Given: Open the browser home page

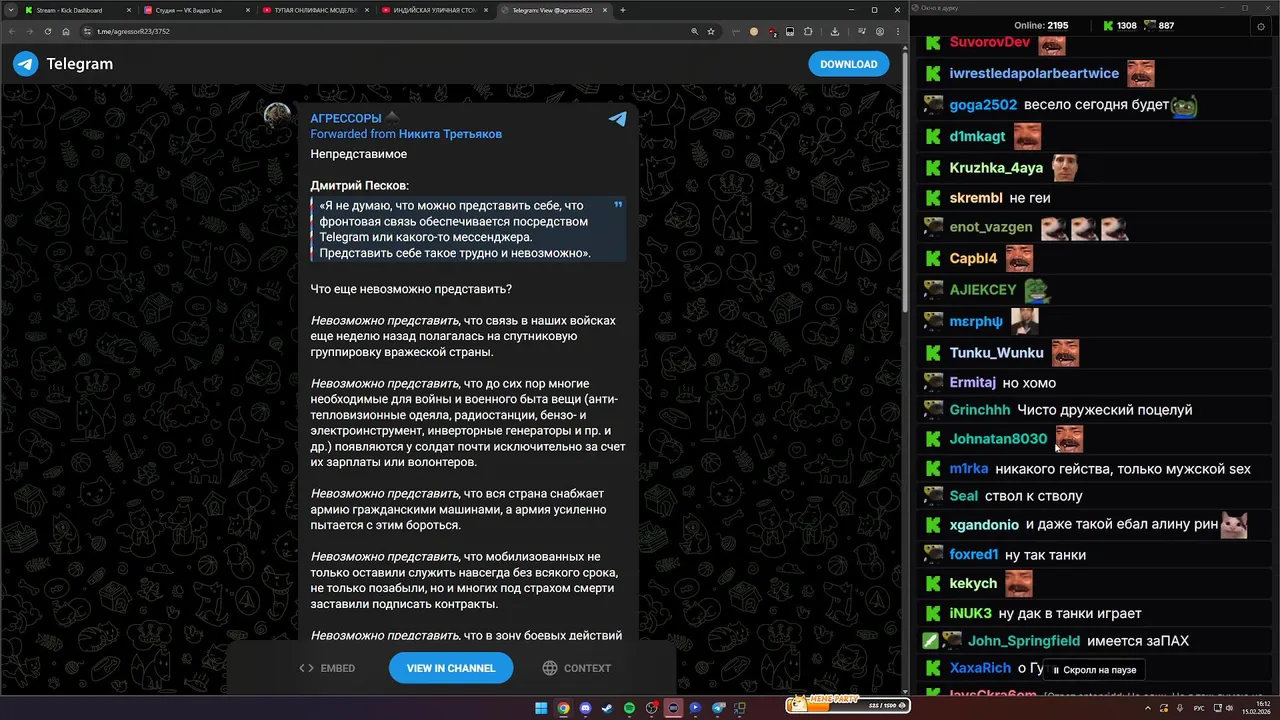Looking at the screenshot, I should [66, 31].
